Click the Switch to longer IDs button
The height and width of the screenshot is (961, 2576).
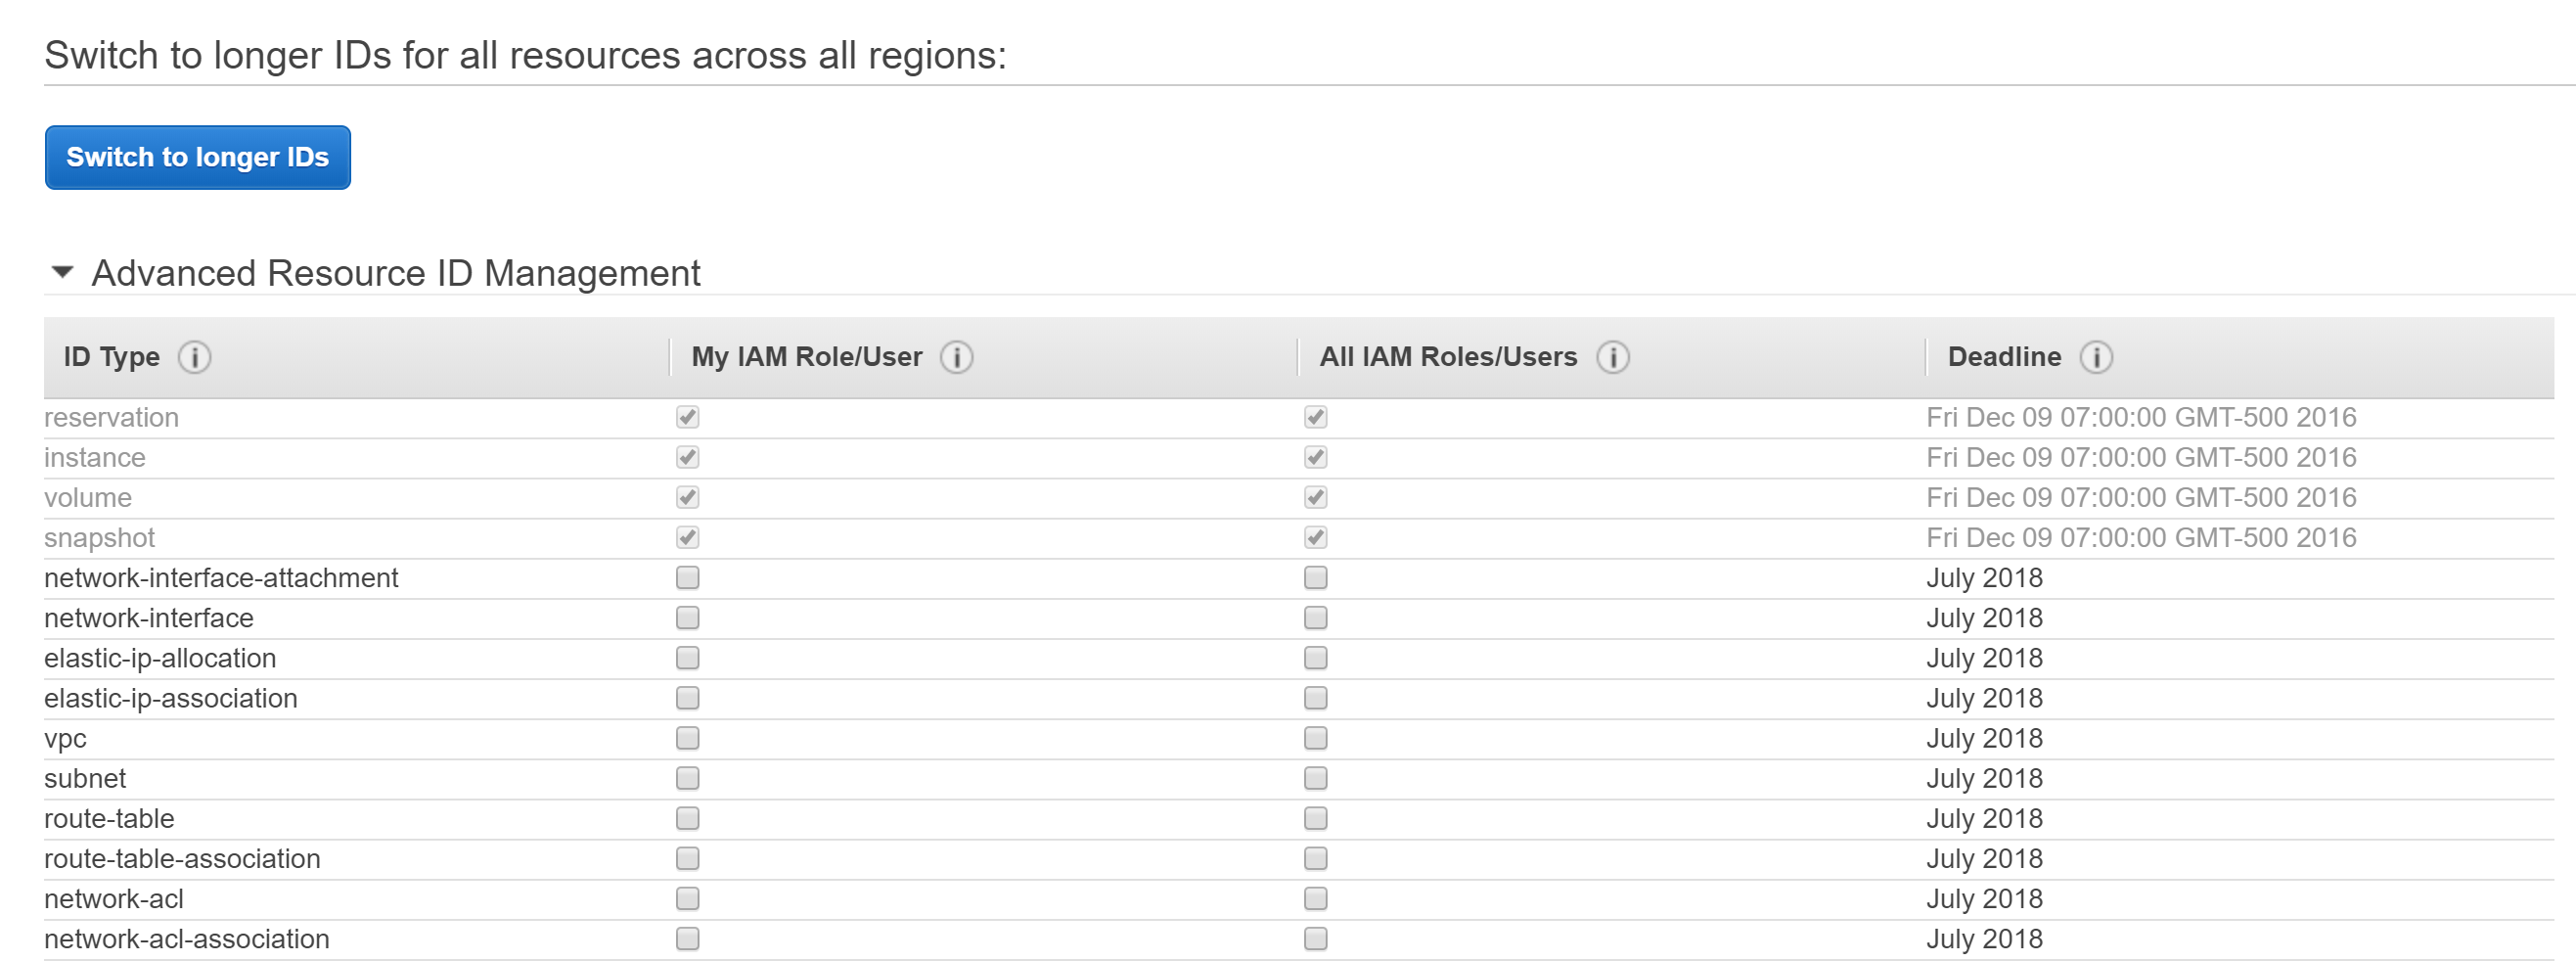point(197,157)
